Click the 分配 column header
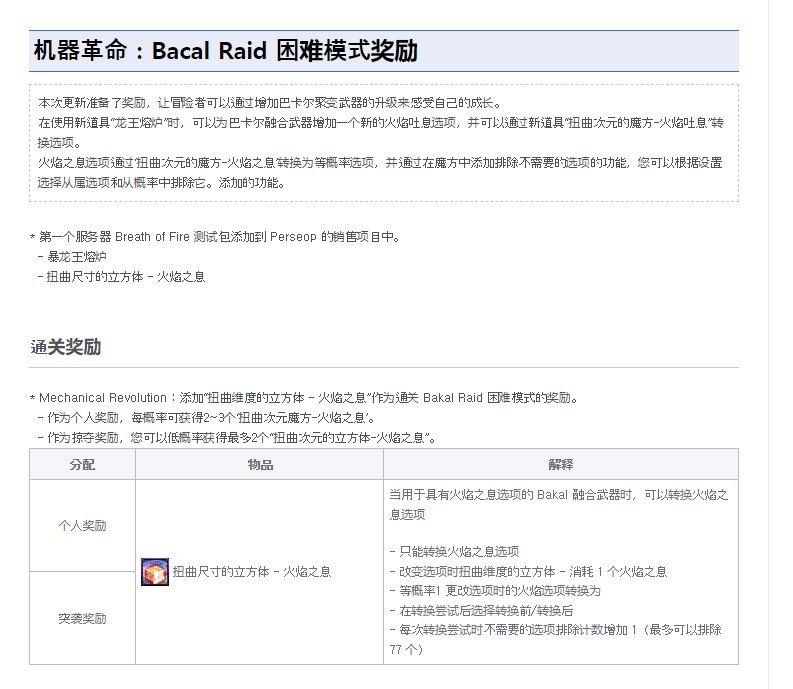The image size is (793, 689). click(x=82, y=465)
